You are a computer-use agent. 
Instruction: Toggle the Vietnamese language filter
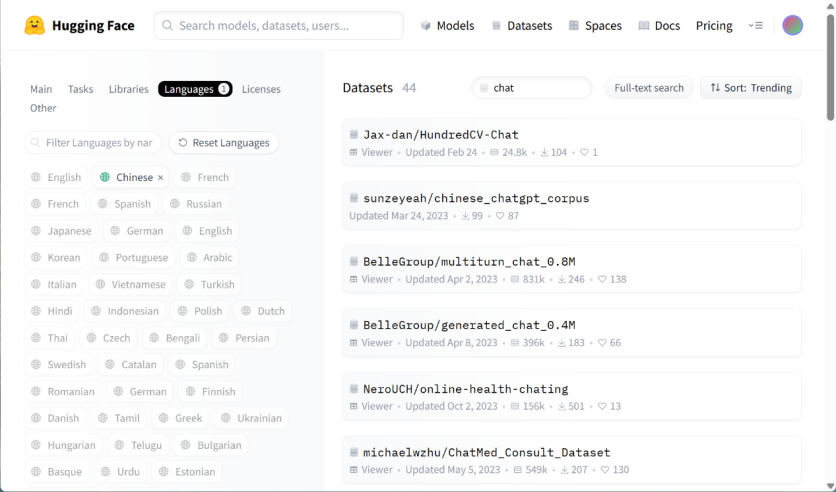pyautogui.click(x=130, y=285)
